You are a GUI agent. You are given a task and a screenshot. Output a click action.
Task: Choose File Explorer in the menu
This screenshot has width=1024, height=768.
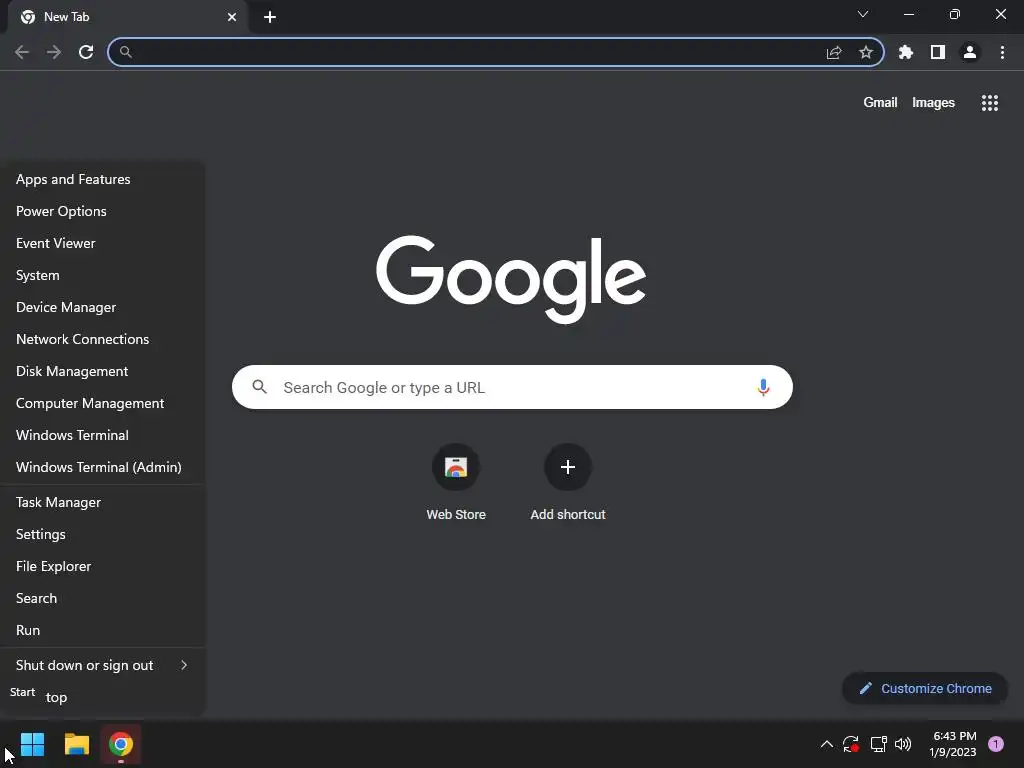pos(103,566)
